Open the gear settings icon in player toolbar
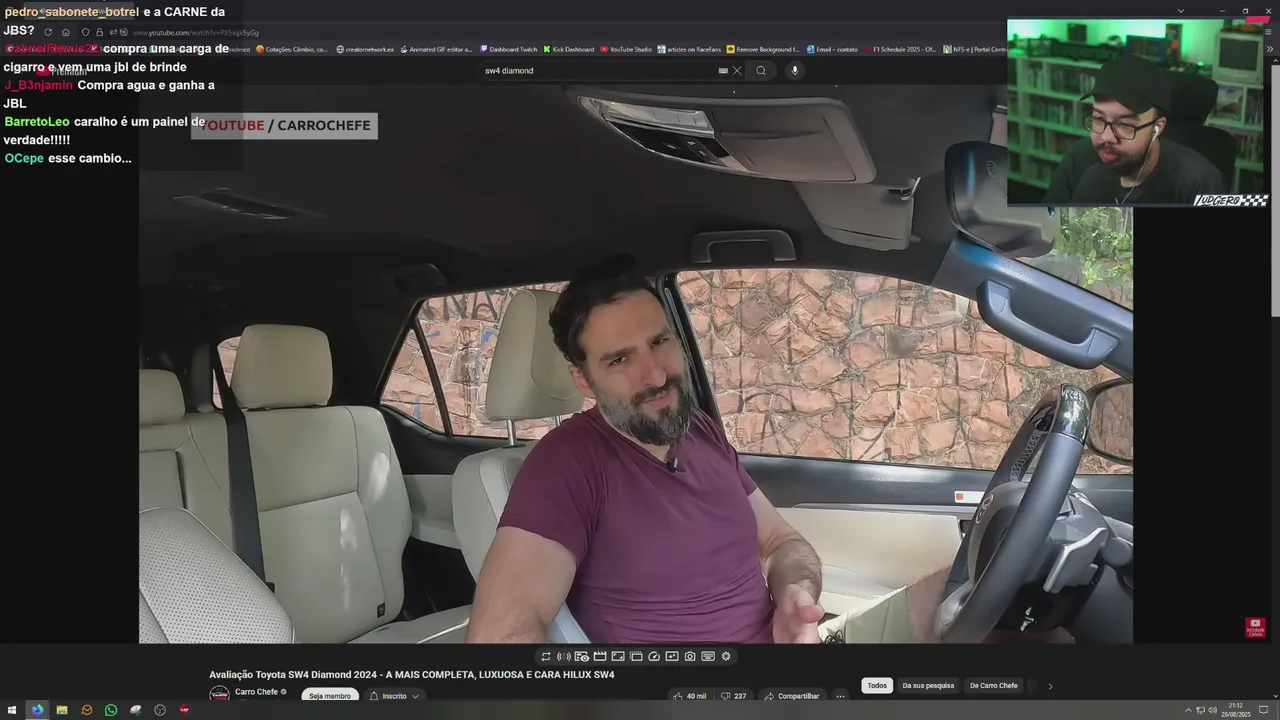Viewport: 1280px width, 720px height. pyautogui.click(x=726, y=656)
